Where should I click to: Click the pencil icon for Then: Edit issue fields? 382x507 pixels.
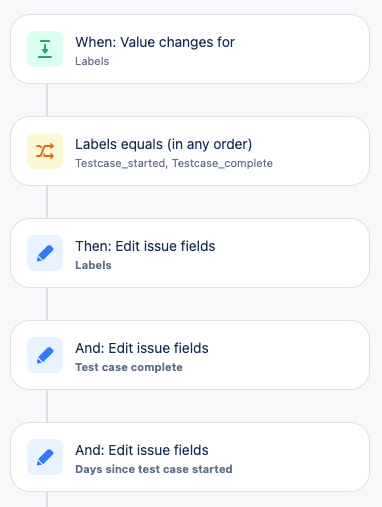[x=45, y=253]
